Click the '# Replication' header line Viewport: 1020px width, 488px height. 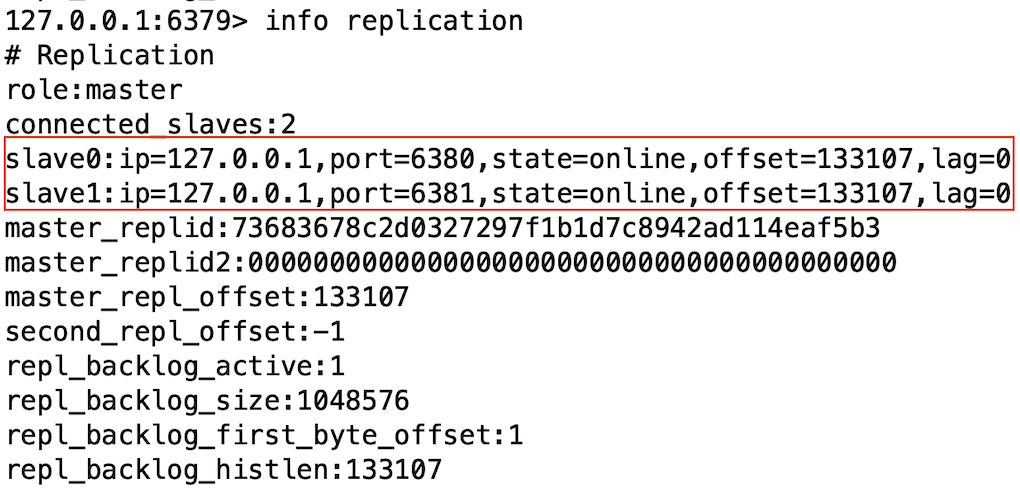(x=110, y=55)
